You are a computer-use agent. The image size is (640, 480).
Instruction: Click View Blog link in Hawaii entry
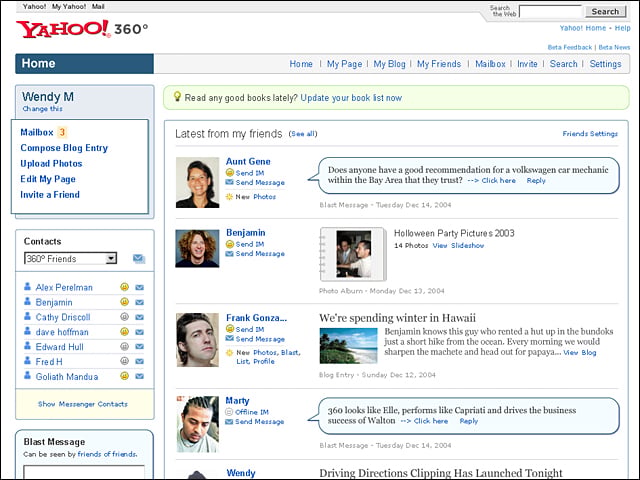coord(580,352)
